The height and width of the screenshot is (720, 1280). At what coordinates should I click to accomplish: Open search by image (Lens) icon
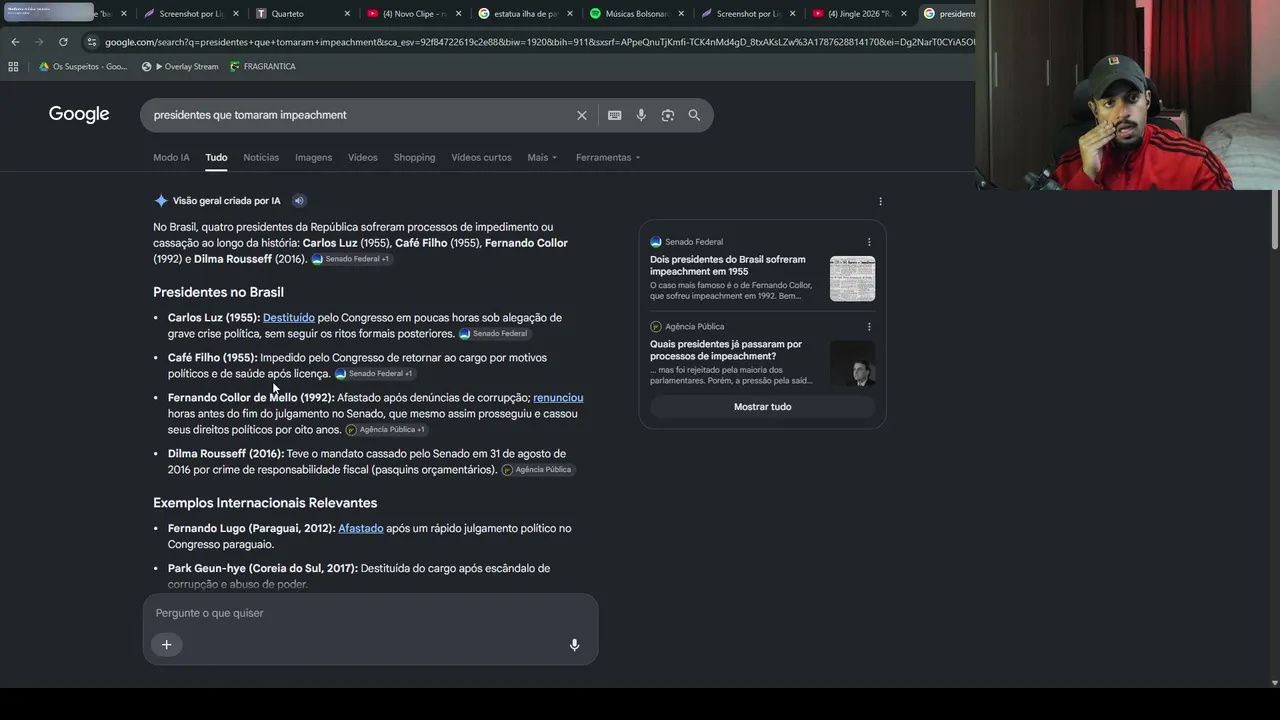coord(668,115)
